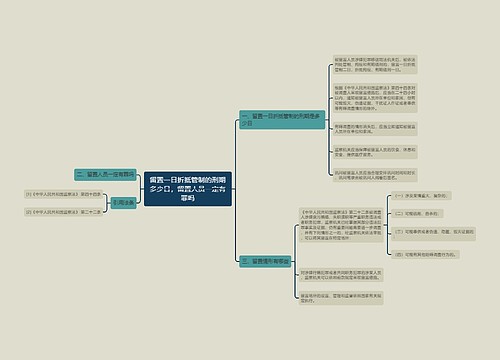Click the bracket connector beside 引用法条
The width and height of the screenshot is (500, 360).
coord(106,203)
